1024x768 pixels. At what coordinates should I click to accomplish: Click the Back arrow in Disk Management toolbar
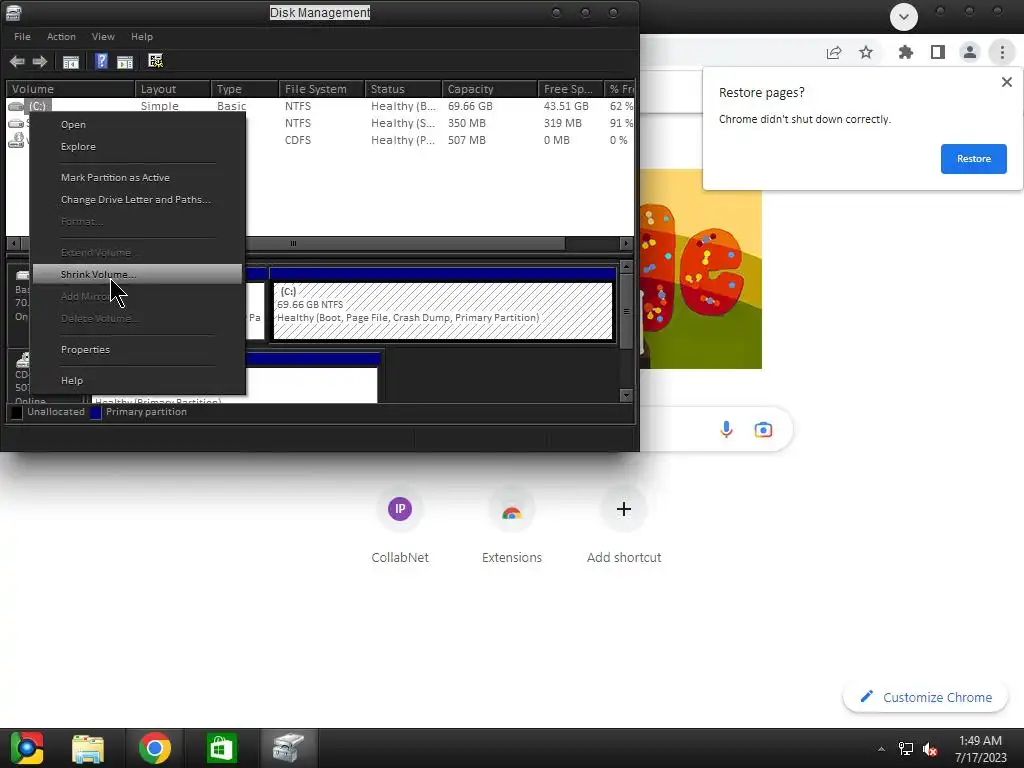tap(17, 61)
